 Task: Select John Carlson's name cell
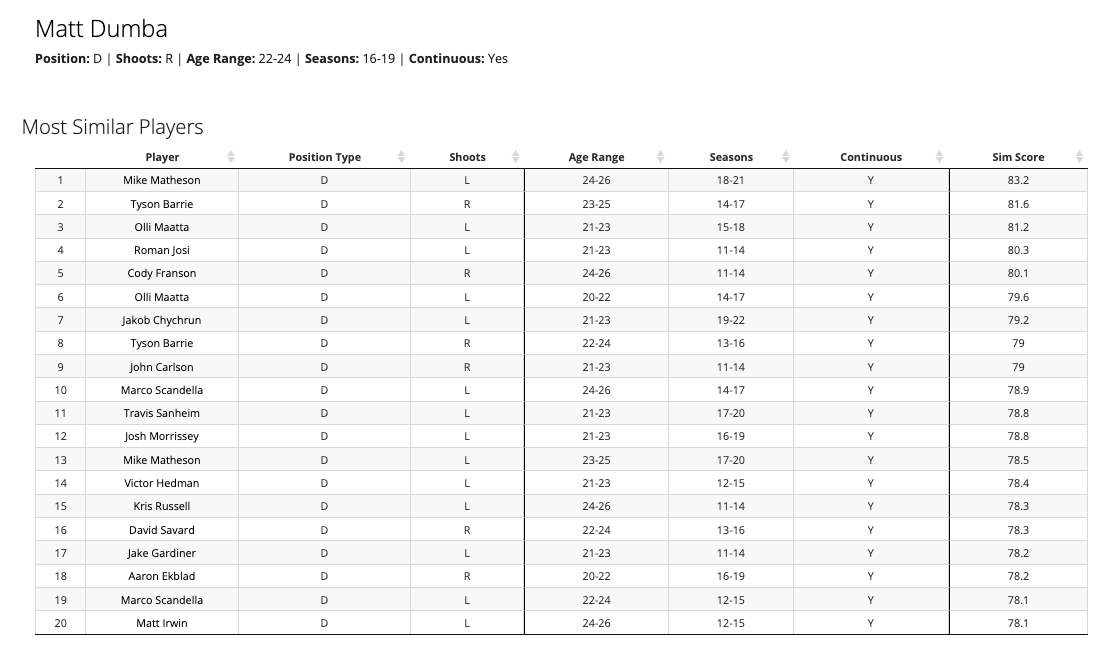point(162,367)
